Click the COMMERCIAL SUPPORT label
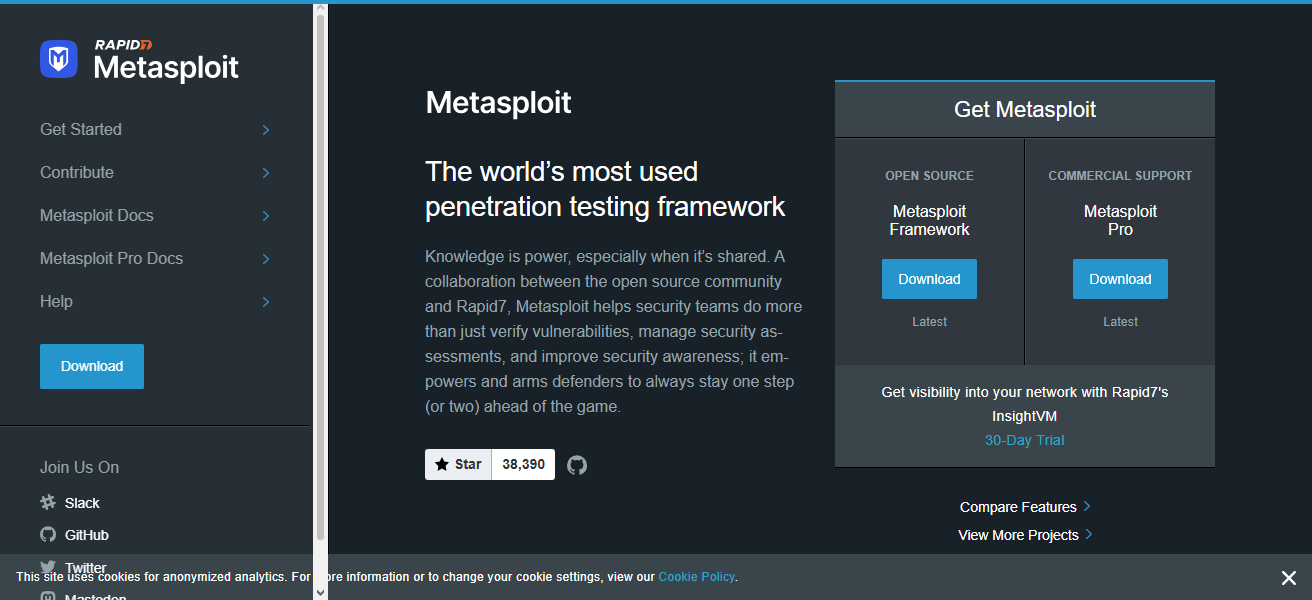 (1120, 175)
